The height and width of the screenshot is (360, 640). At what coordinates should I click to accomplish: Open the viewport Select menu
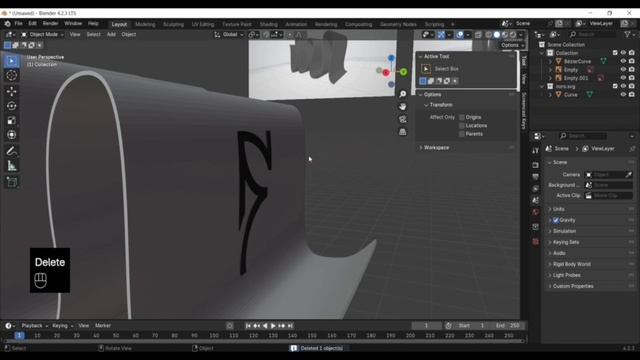93,35
